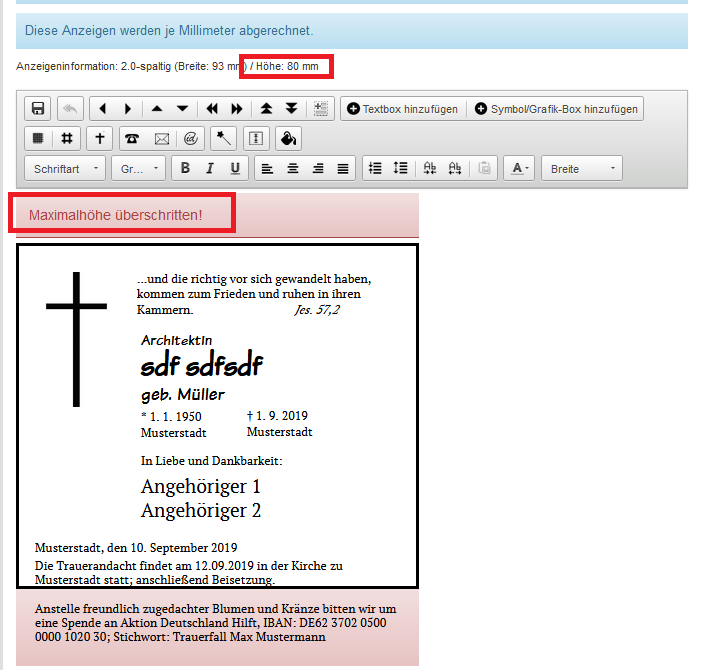Click the character spacing horizontal icon
This screenshot has width=706, height=670.
point(455,168)
